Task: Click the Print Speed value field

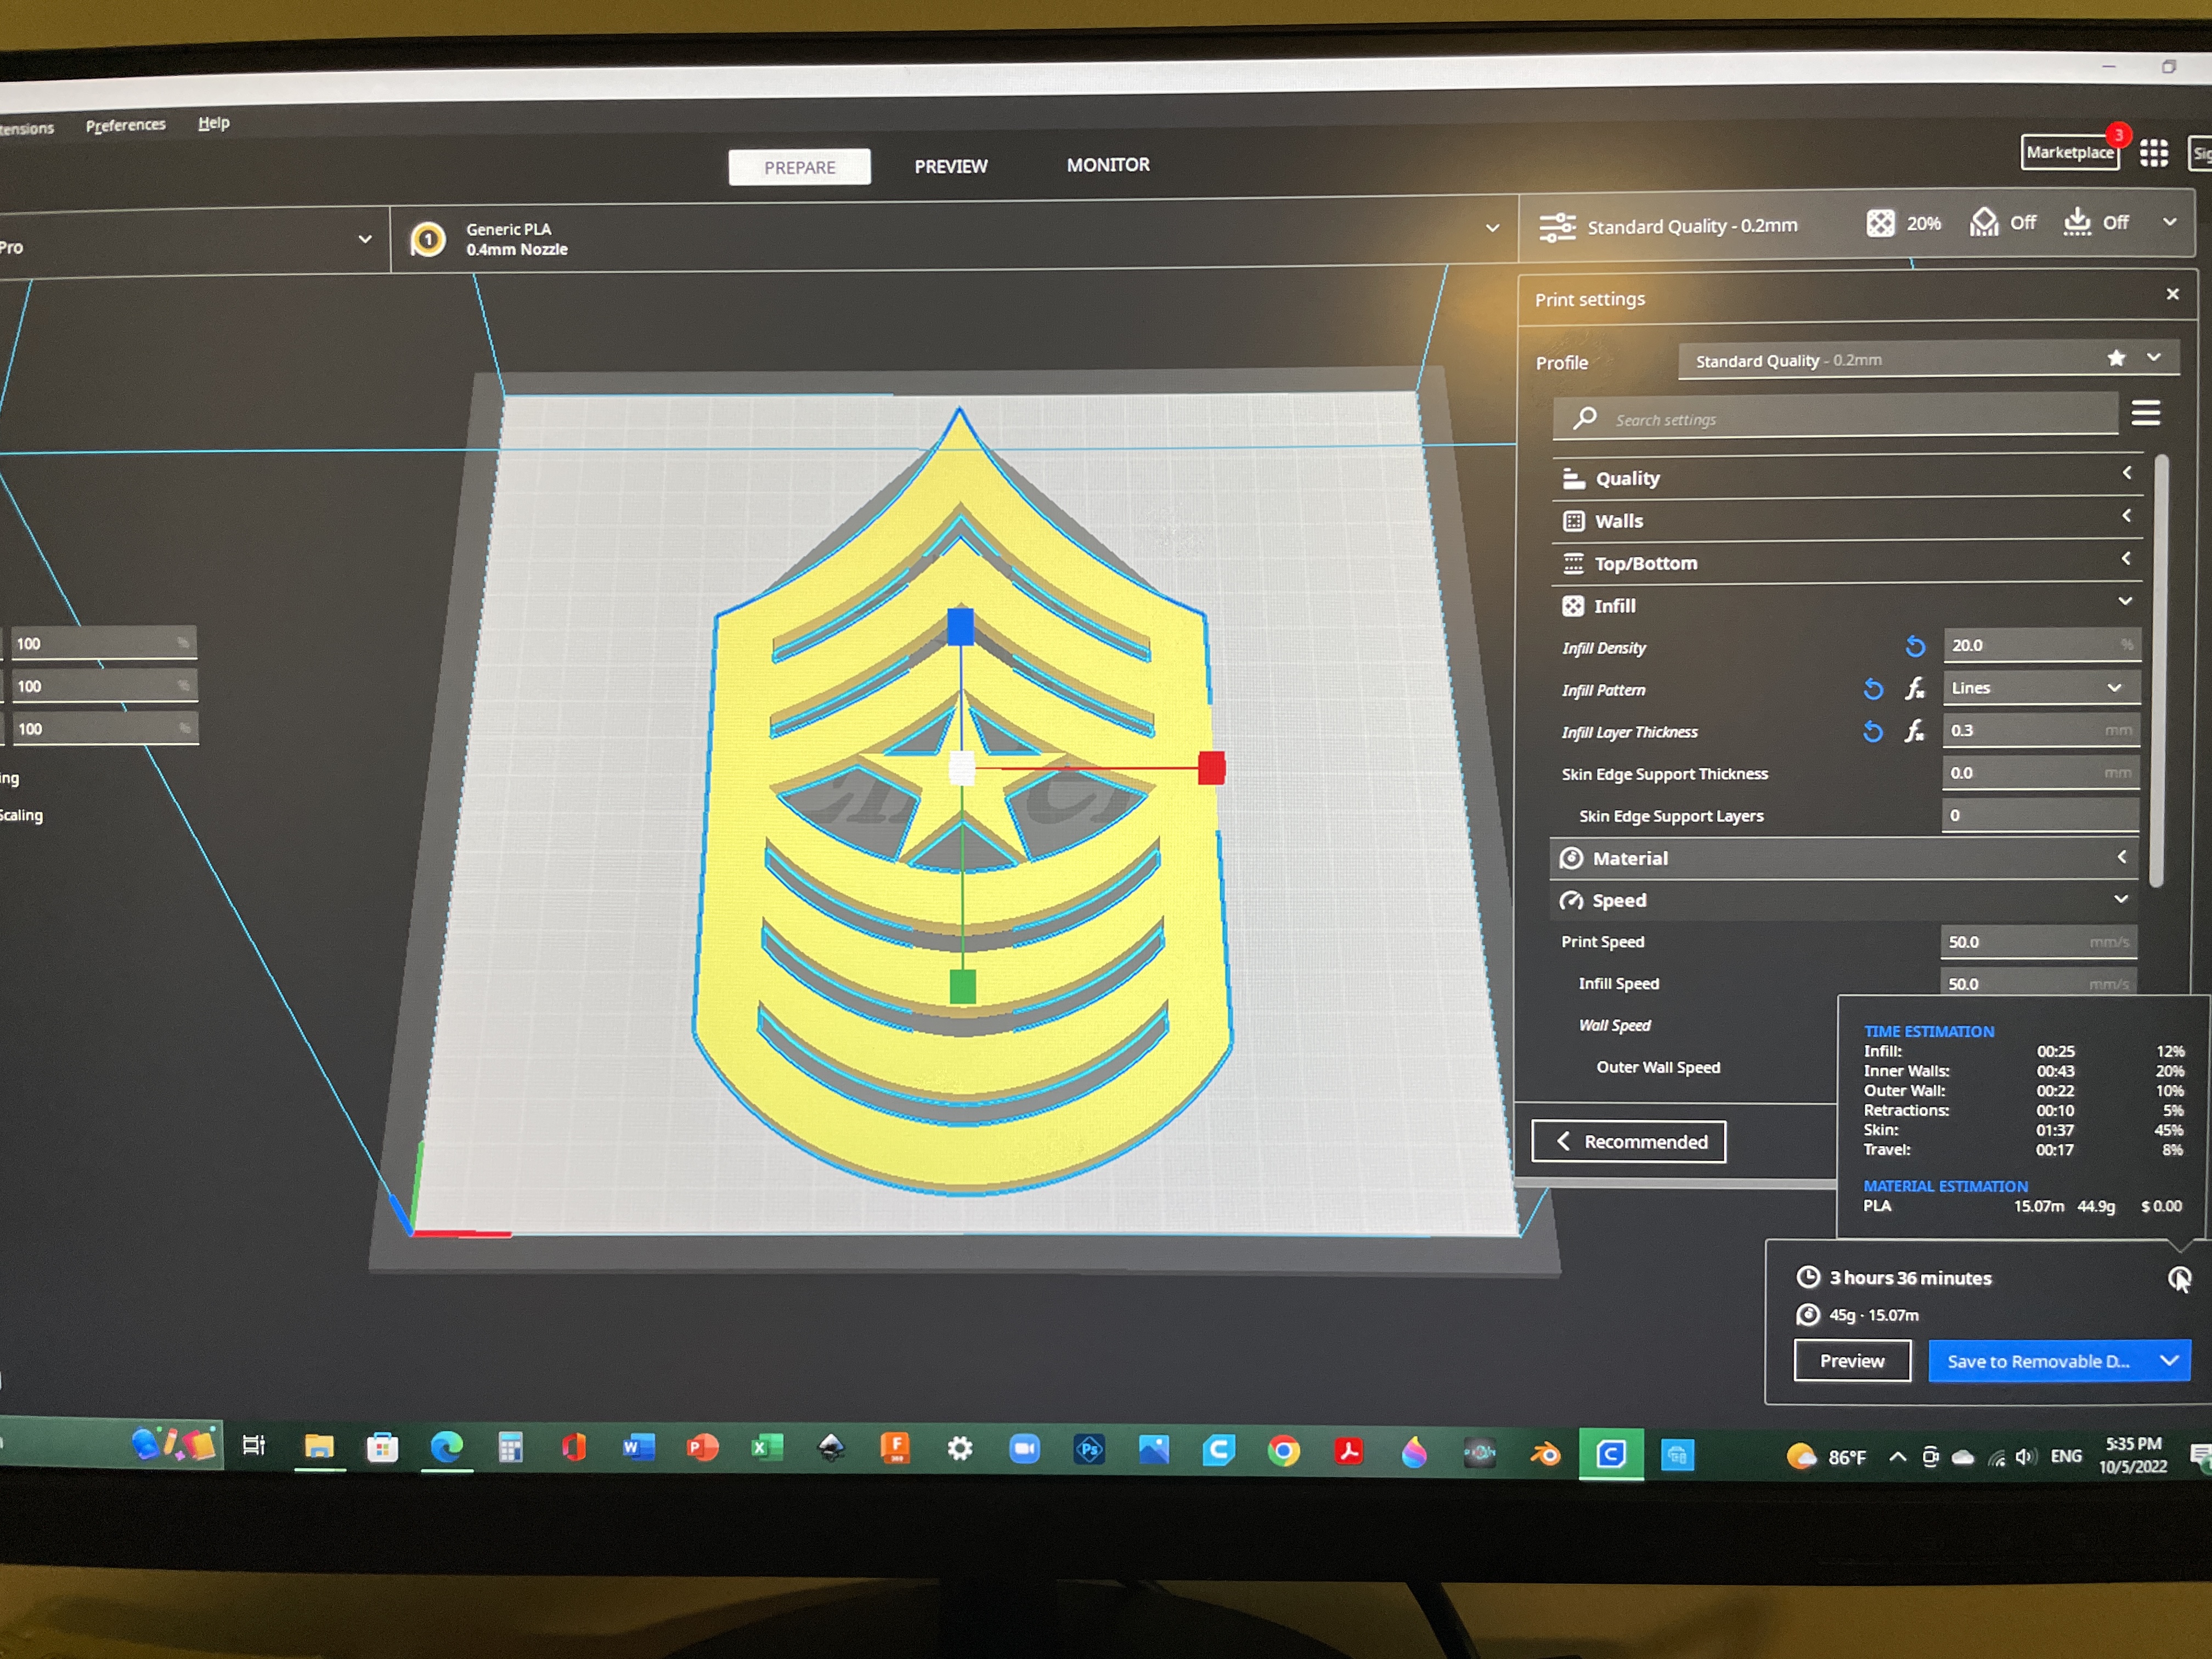Action: 2038,942
